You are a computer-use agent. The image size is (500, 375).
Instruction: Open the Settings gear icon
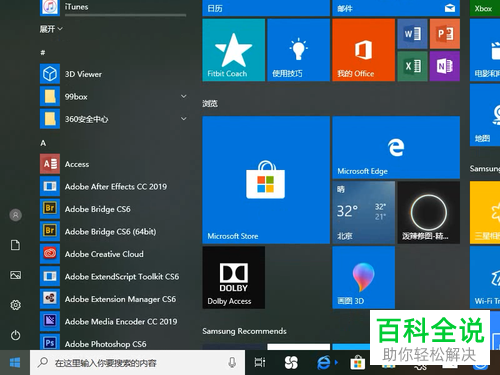coord(15,305)
